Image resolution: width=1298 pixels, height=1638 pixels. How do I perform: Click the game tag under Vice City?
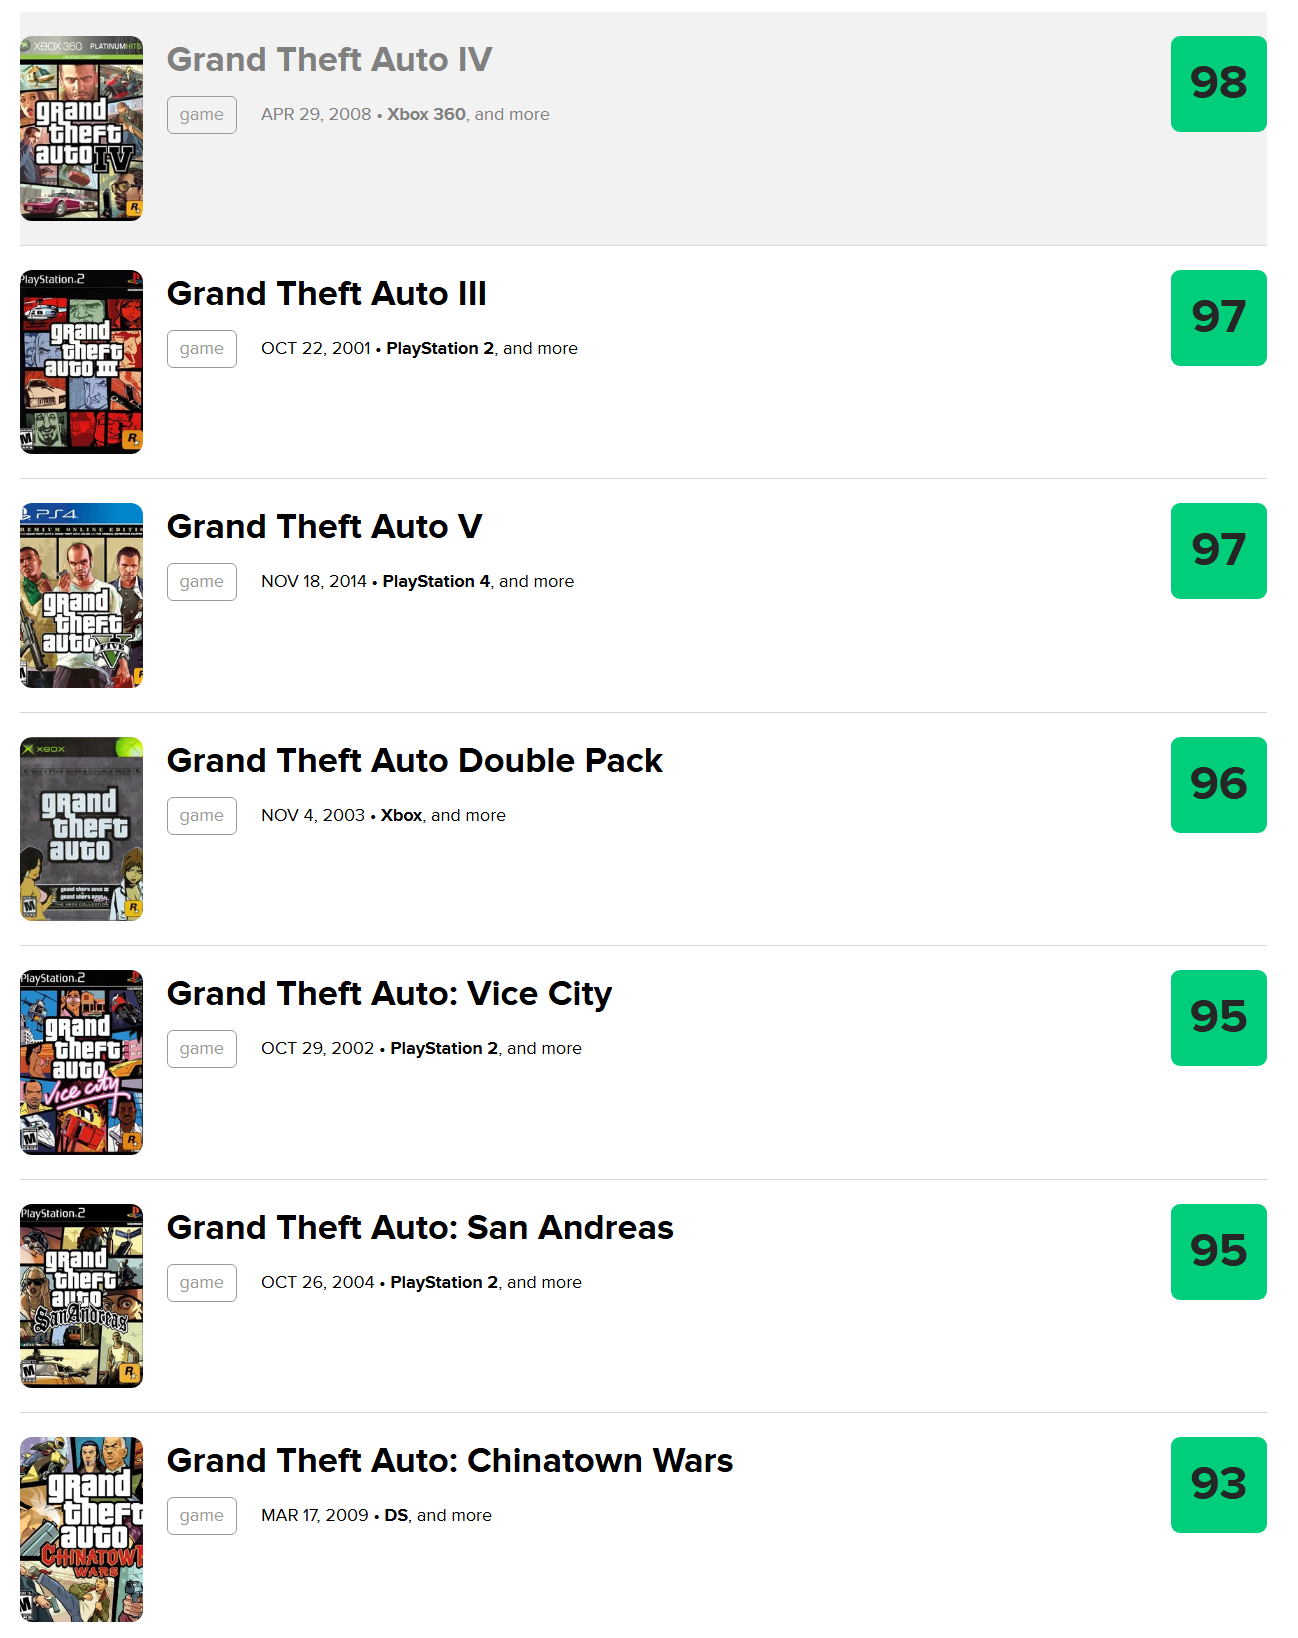click(x=202, y=1049)
